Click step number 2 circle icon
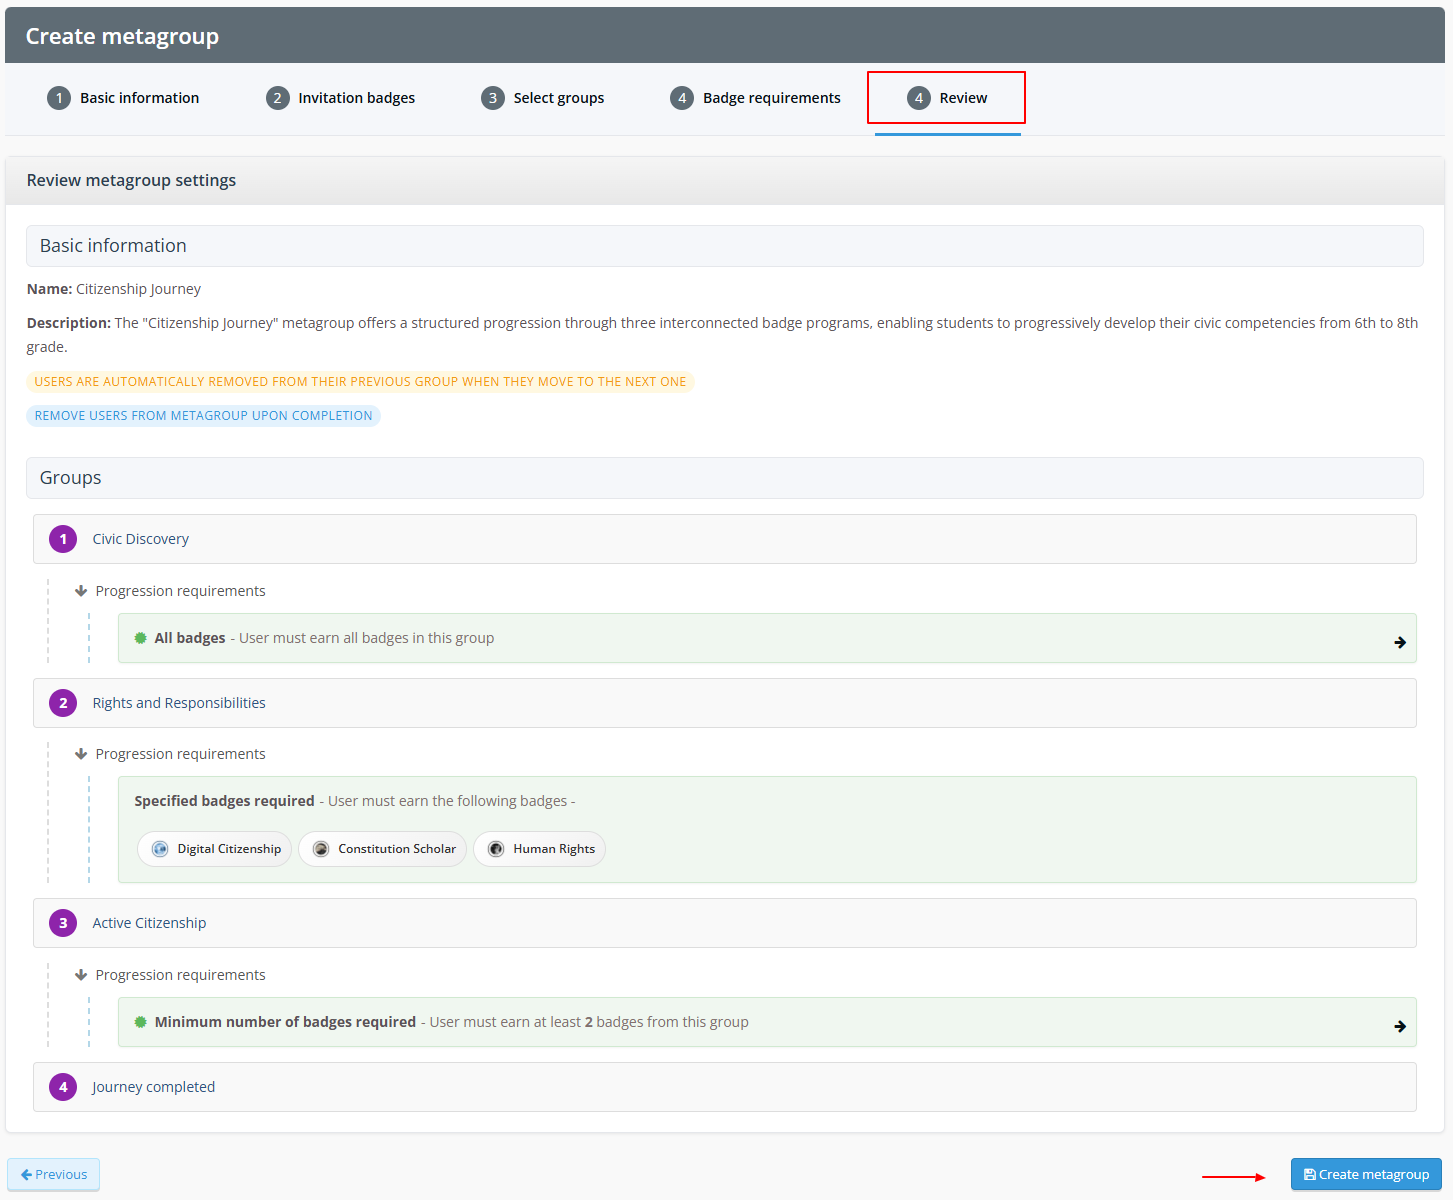This screenshot has height=1200, width=1453. 277,98
